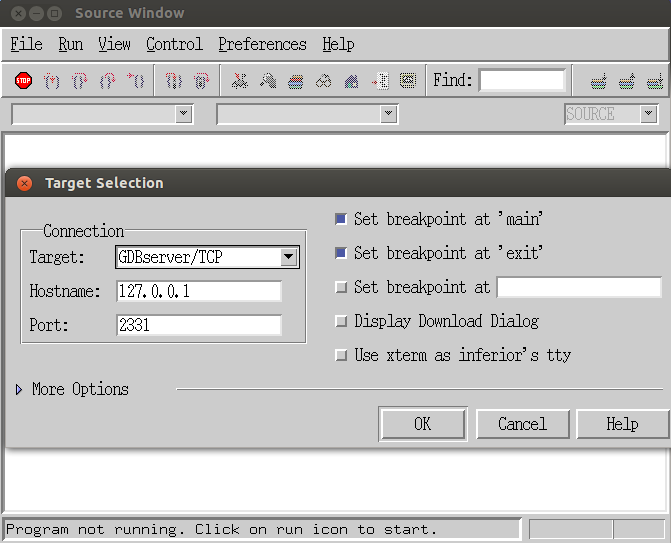Click the Hostname field showing 127.0.0.1
This screenshot has height=543, width=671.
coord(198,291)
